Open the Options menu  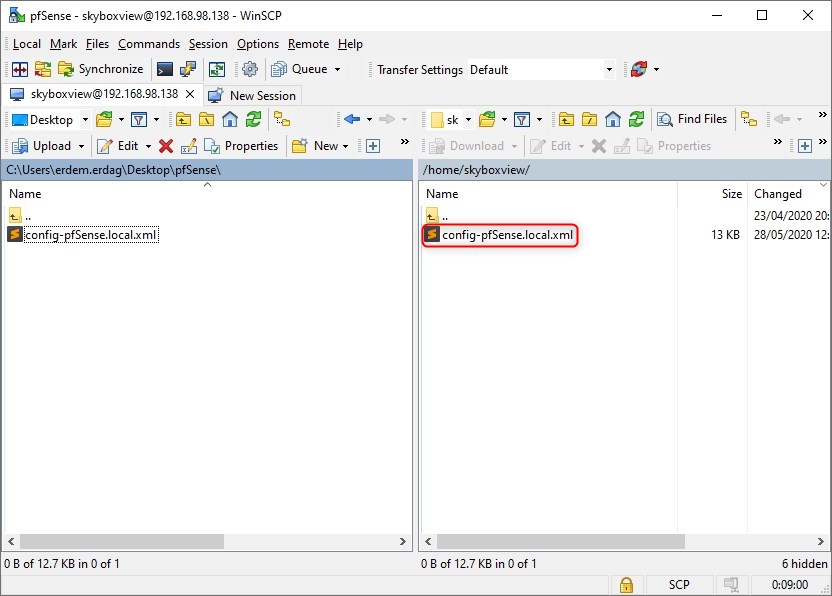258,44
